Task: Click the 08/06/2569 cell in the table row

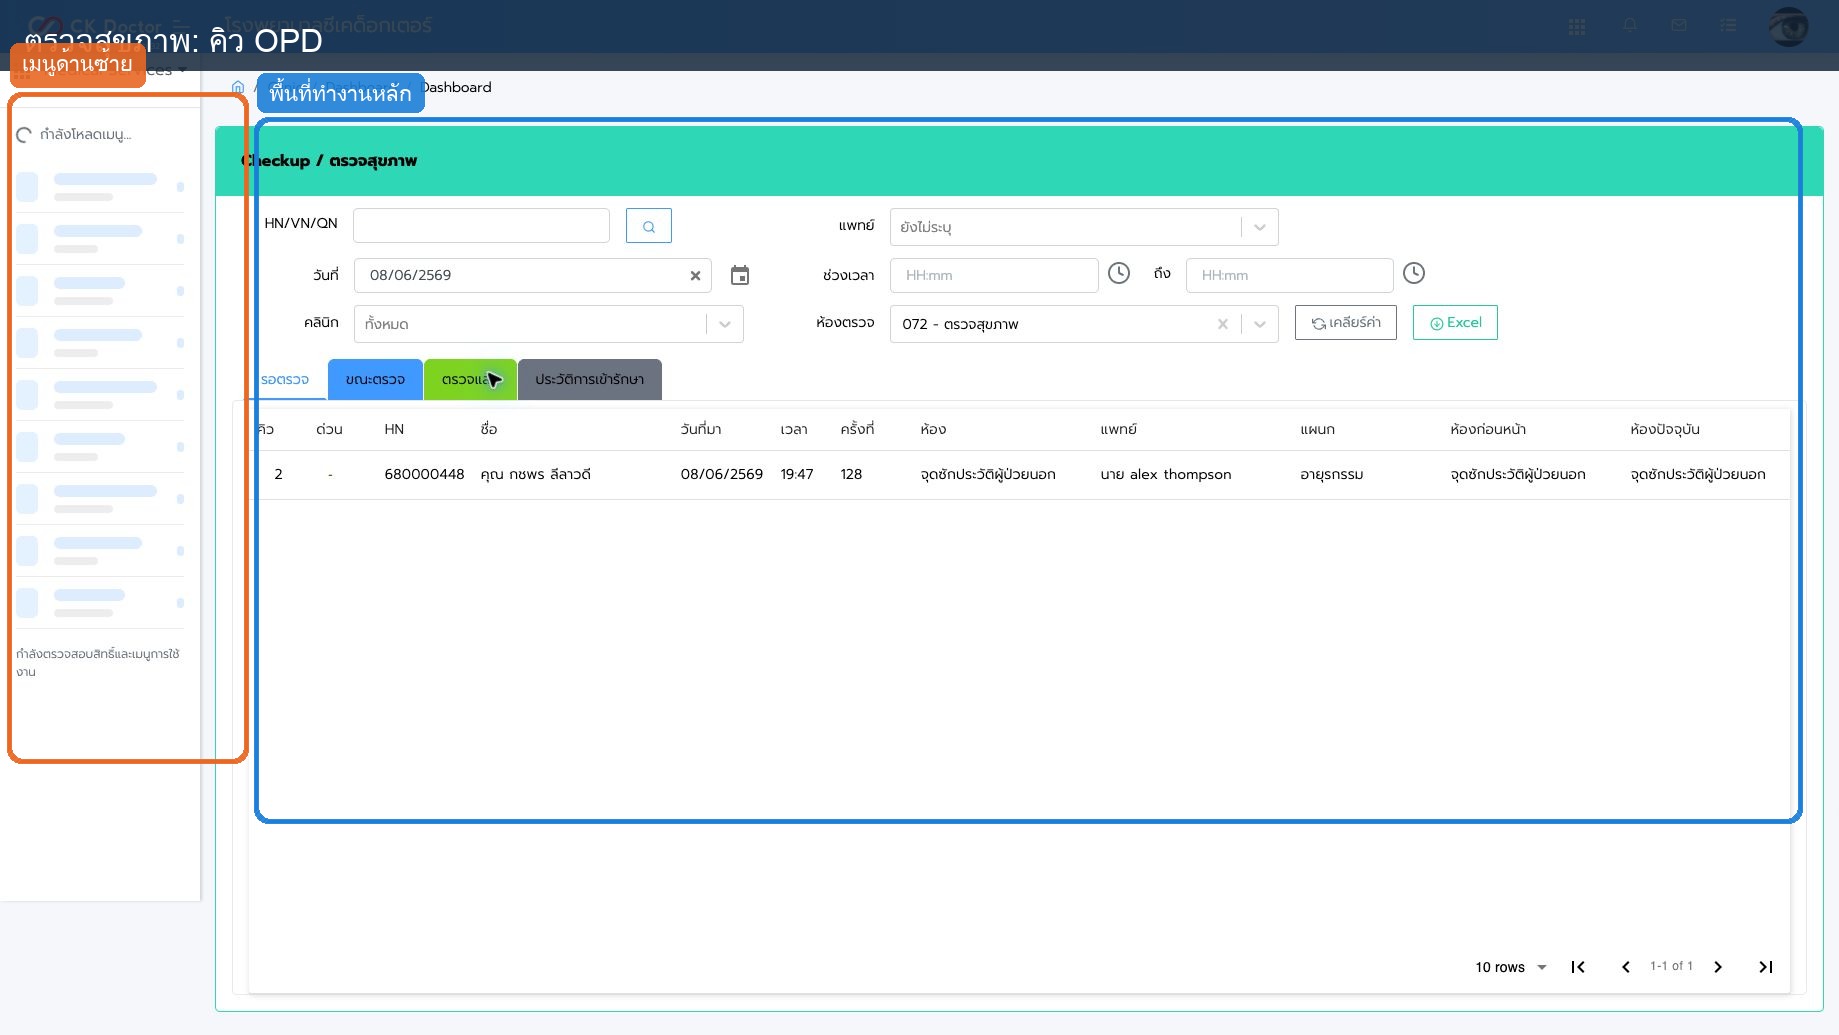Action: (x=721, y=474)
